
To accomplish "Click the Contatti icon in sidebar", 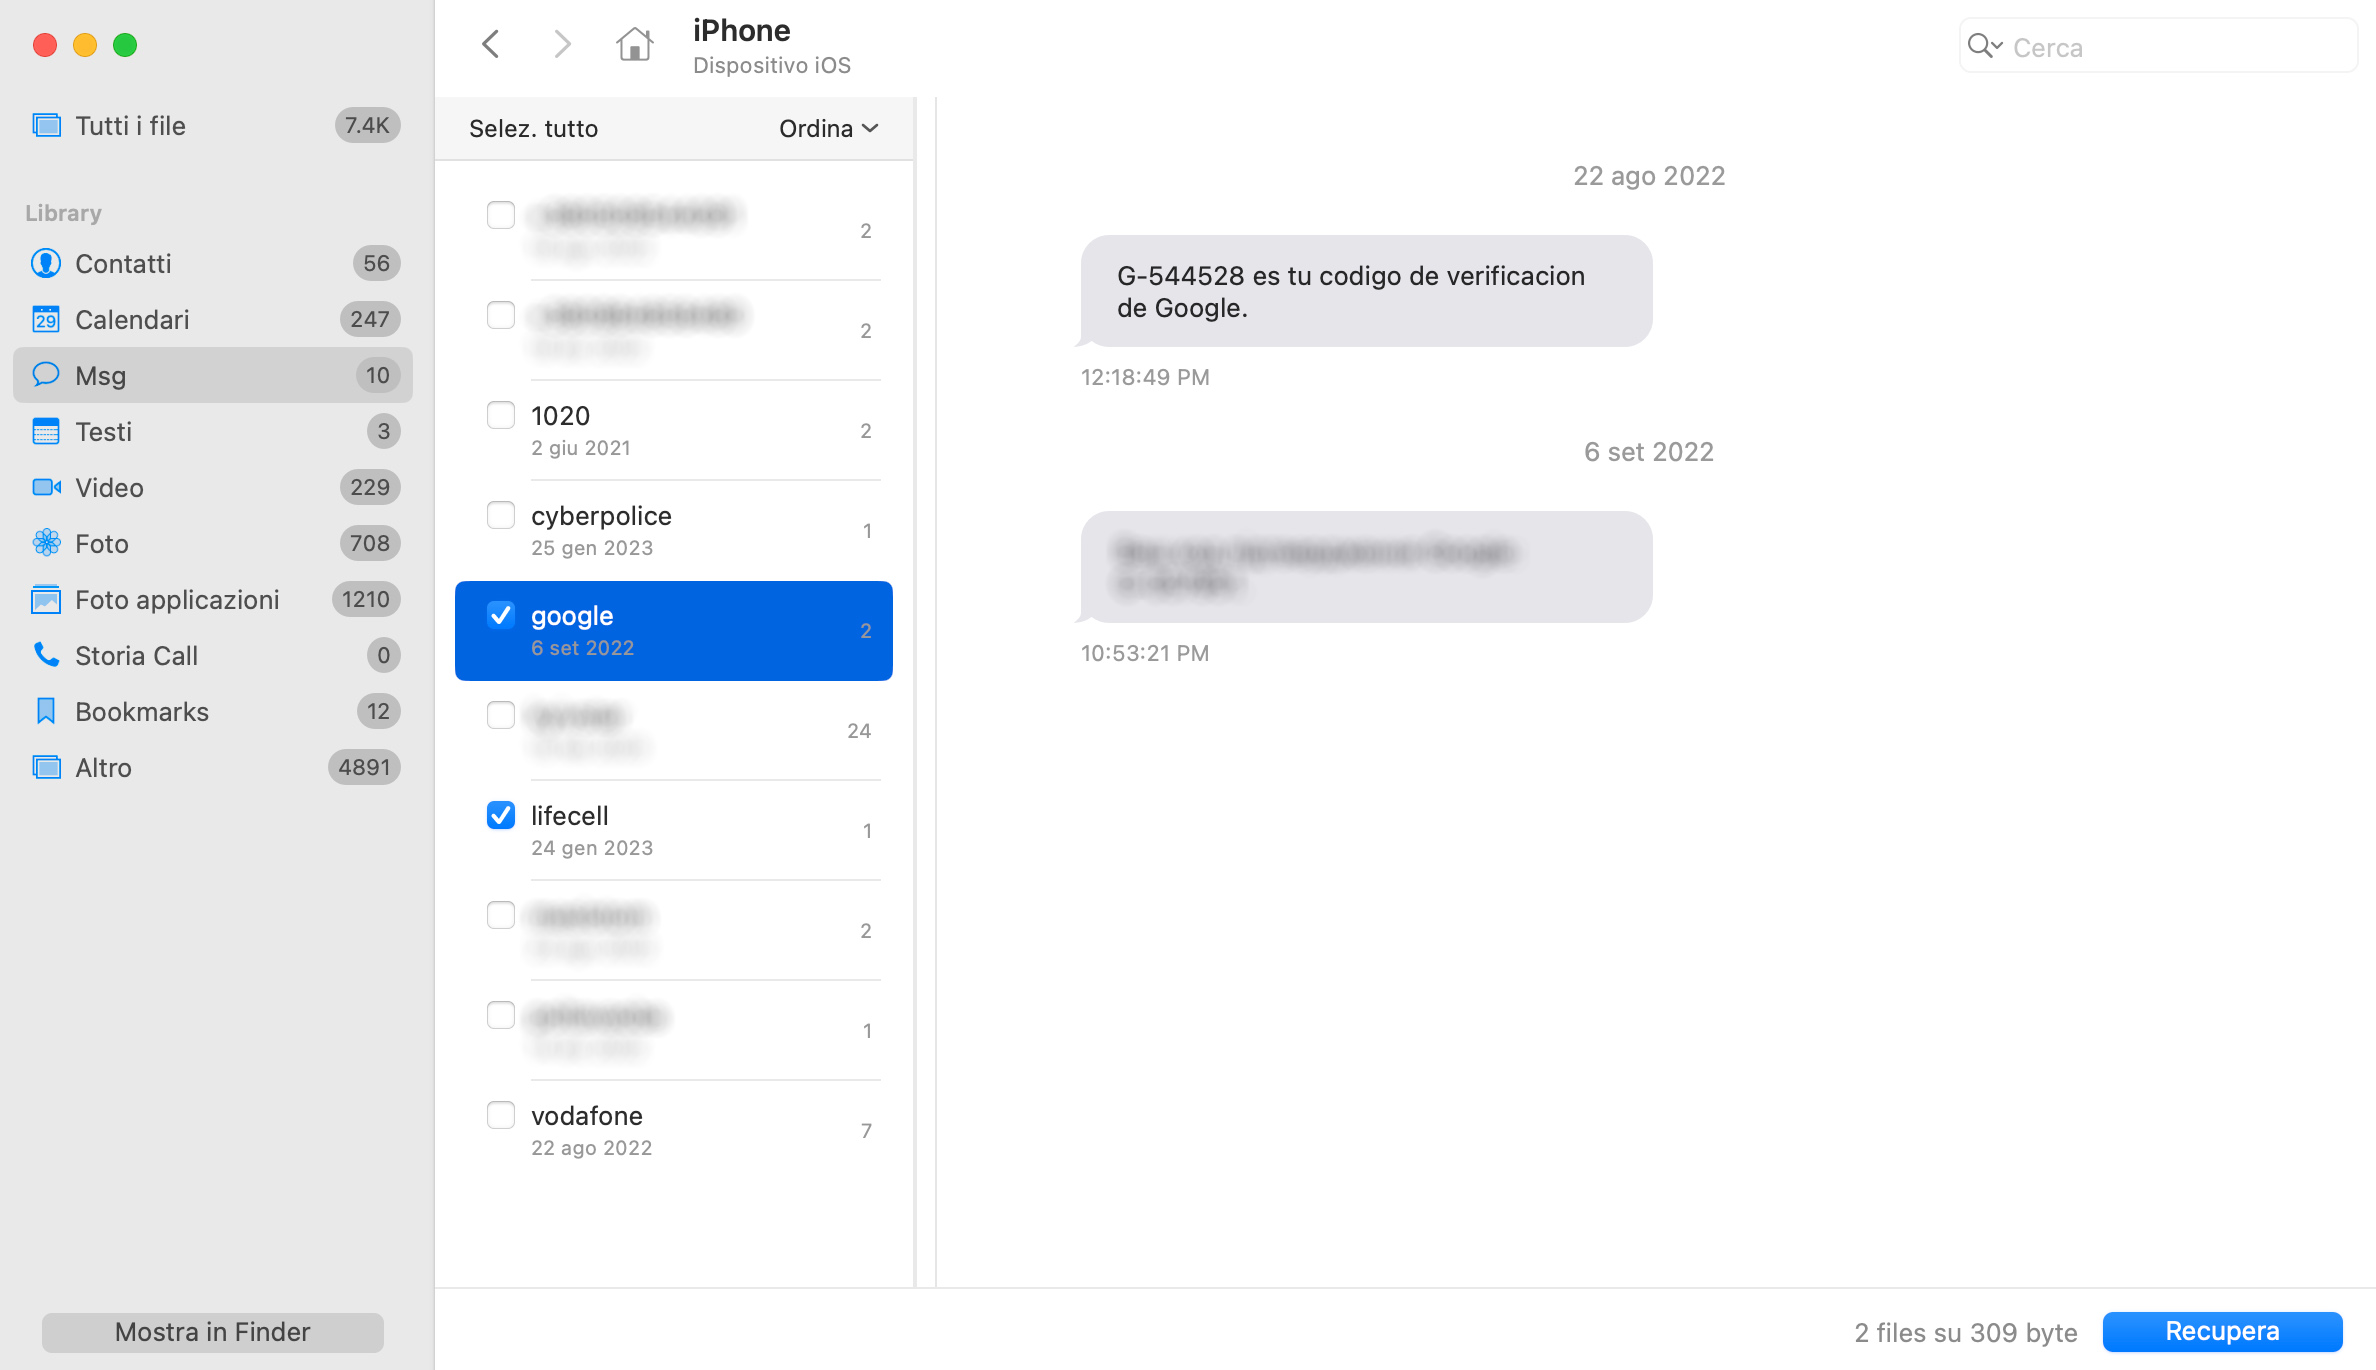I will pos(44,263).
